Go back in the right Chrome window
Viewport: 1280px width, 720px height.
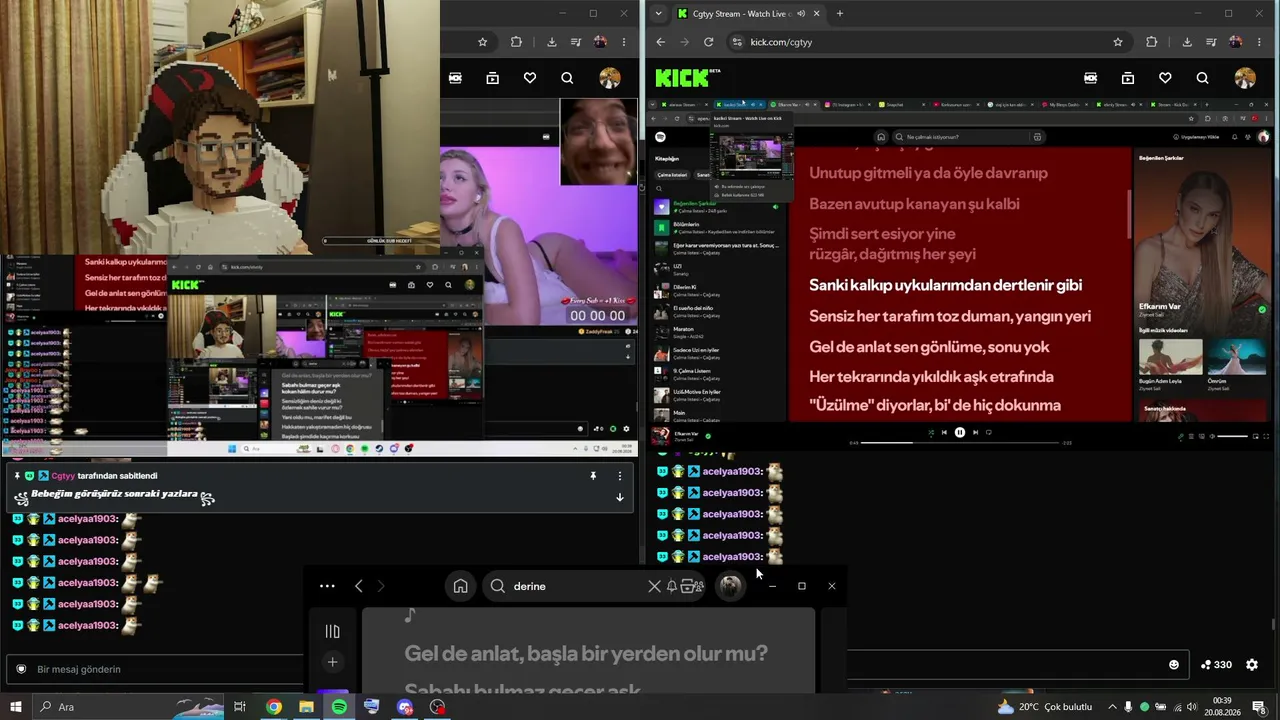660,42
